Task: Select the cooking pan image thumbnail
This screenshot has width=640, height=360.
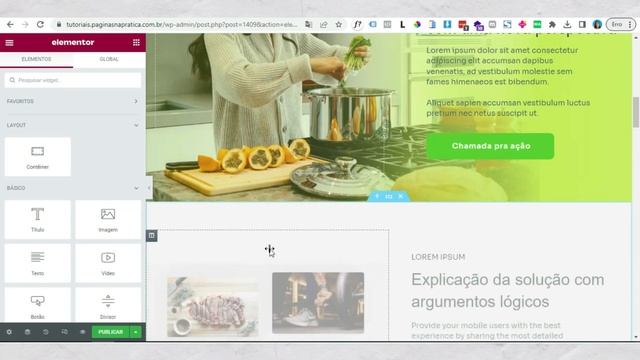Action: 318,303
